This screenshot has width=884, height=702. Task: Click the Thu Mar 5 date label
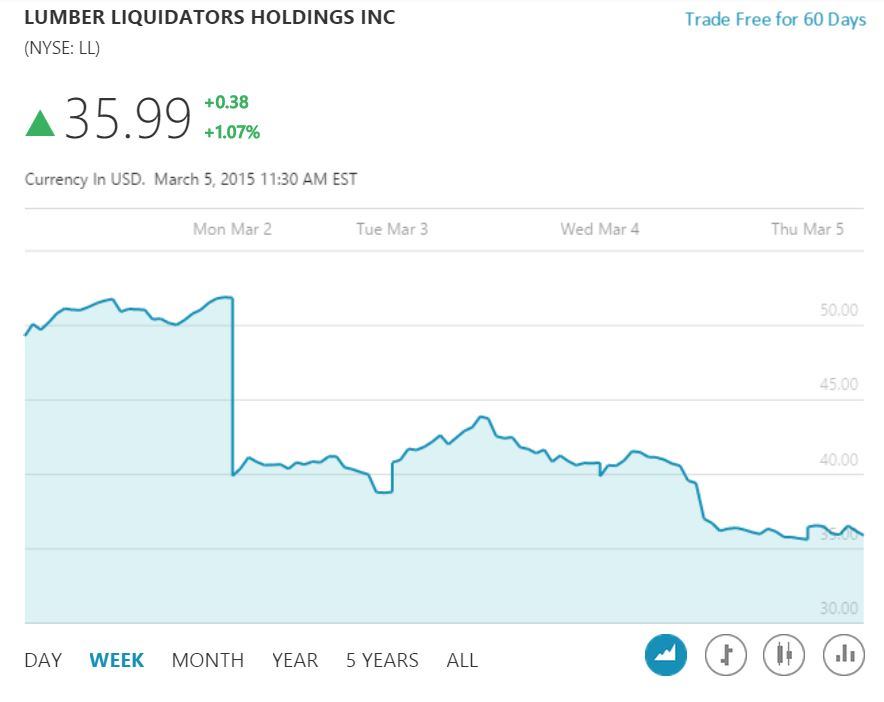coord(807,229)
